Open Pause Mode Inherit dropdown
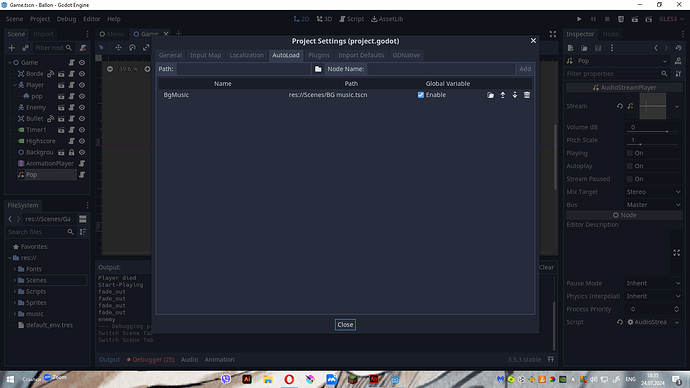This screenshot has height=388, width=690. [653, 283]
